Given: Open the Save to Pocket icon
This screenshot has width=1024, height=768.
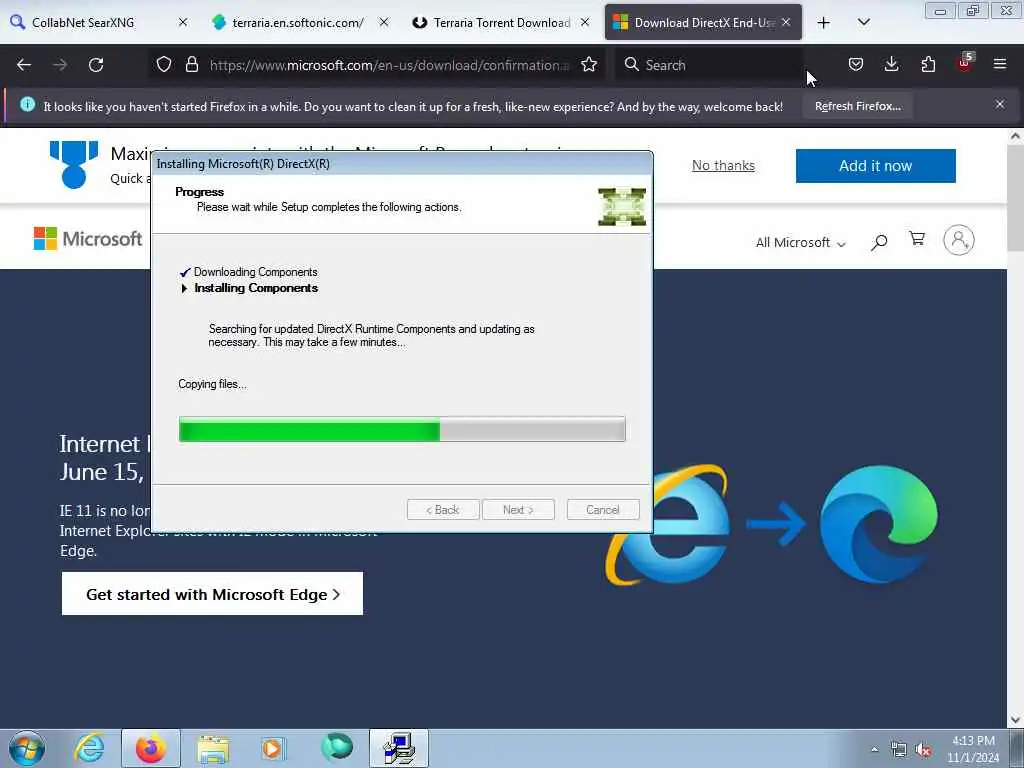Looking at the screenshot, I should tap(856, 64).
